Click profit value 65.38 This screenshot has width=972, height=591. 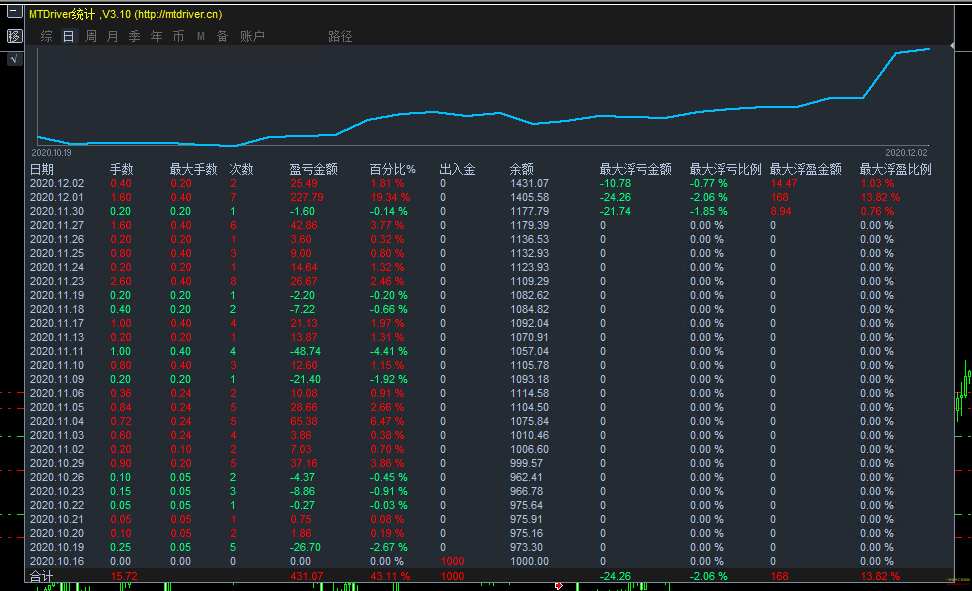(x=303, y=421)
